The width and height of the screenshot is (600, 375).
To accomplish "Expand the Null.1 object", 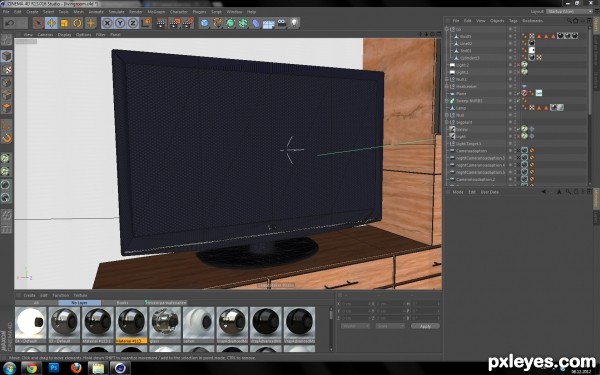I will pyautogui.click(x=447, y=79).
